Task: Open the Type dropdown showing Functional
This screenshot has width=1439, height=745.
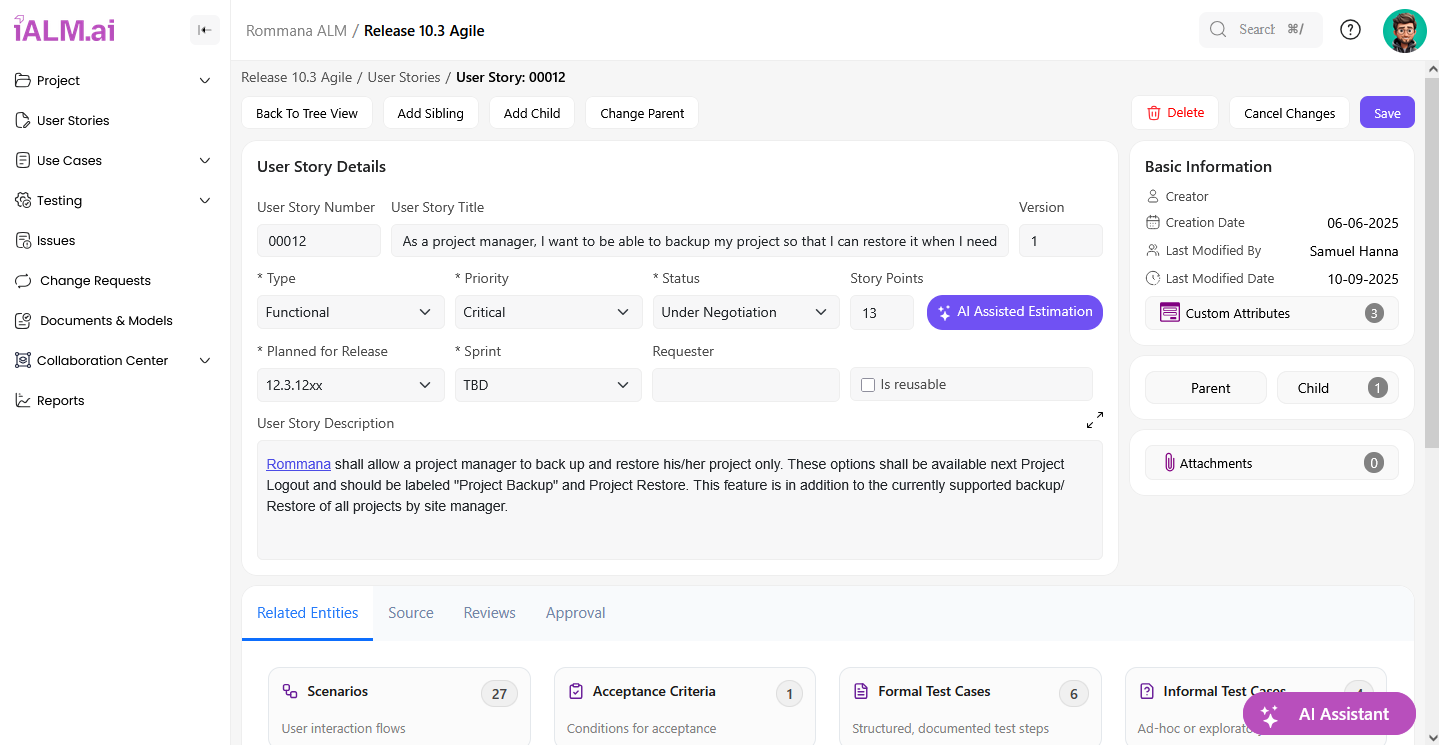Action: [x=350, y=312]
